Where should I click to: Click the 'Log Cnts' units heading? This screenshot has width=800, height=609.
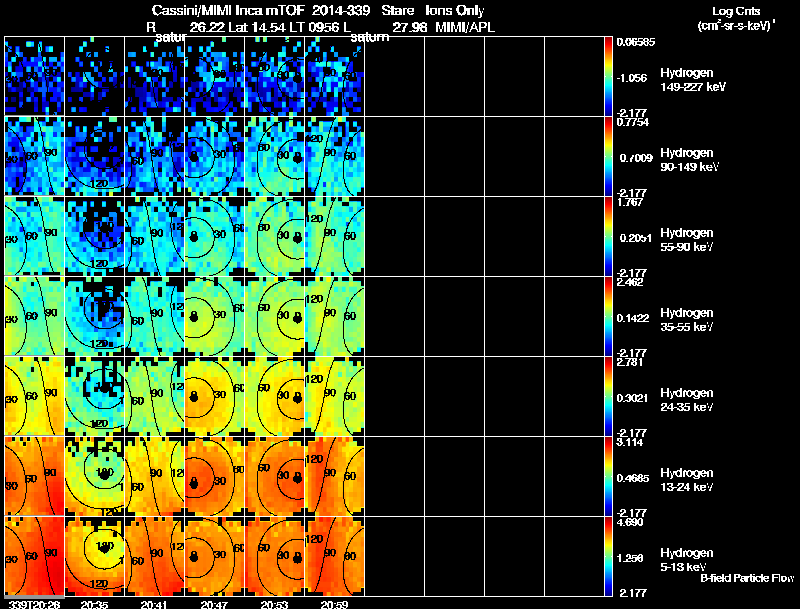[x=736, y=11]
